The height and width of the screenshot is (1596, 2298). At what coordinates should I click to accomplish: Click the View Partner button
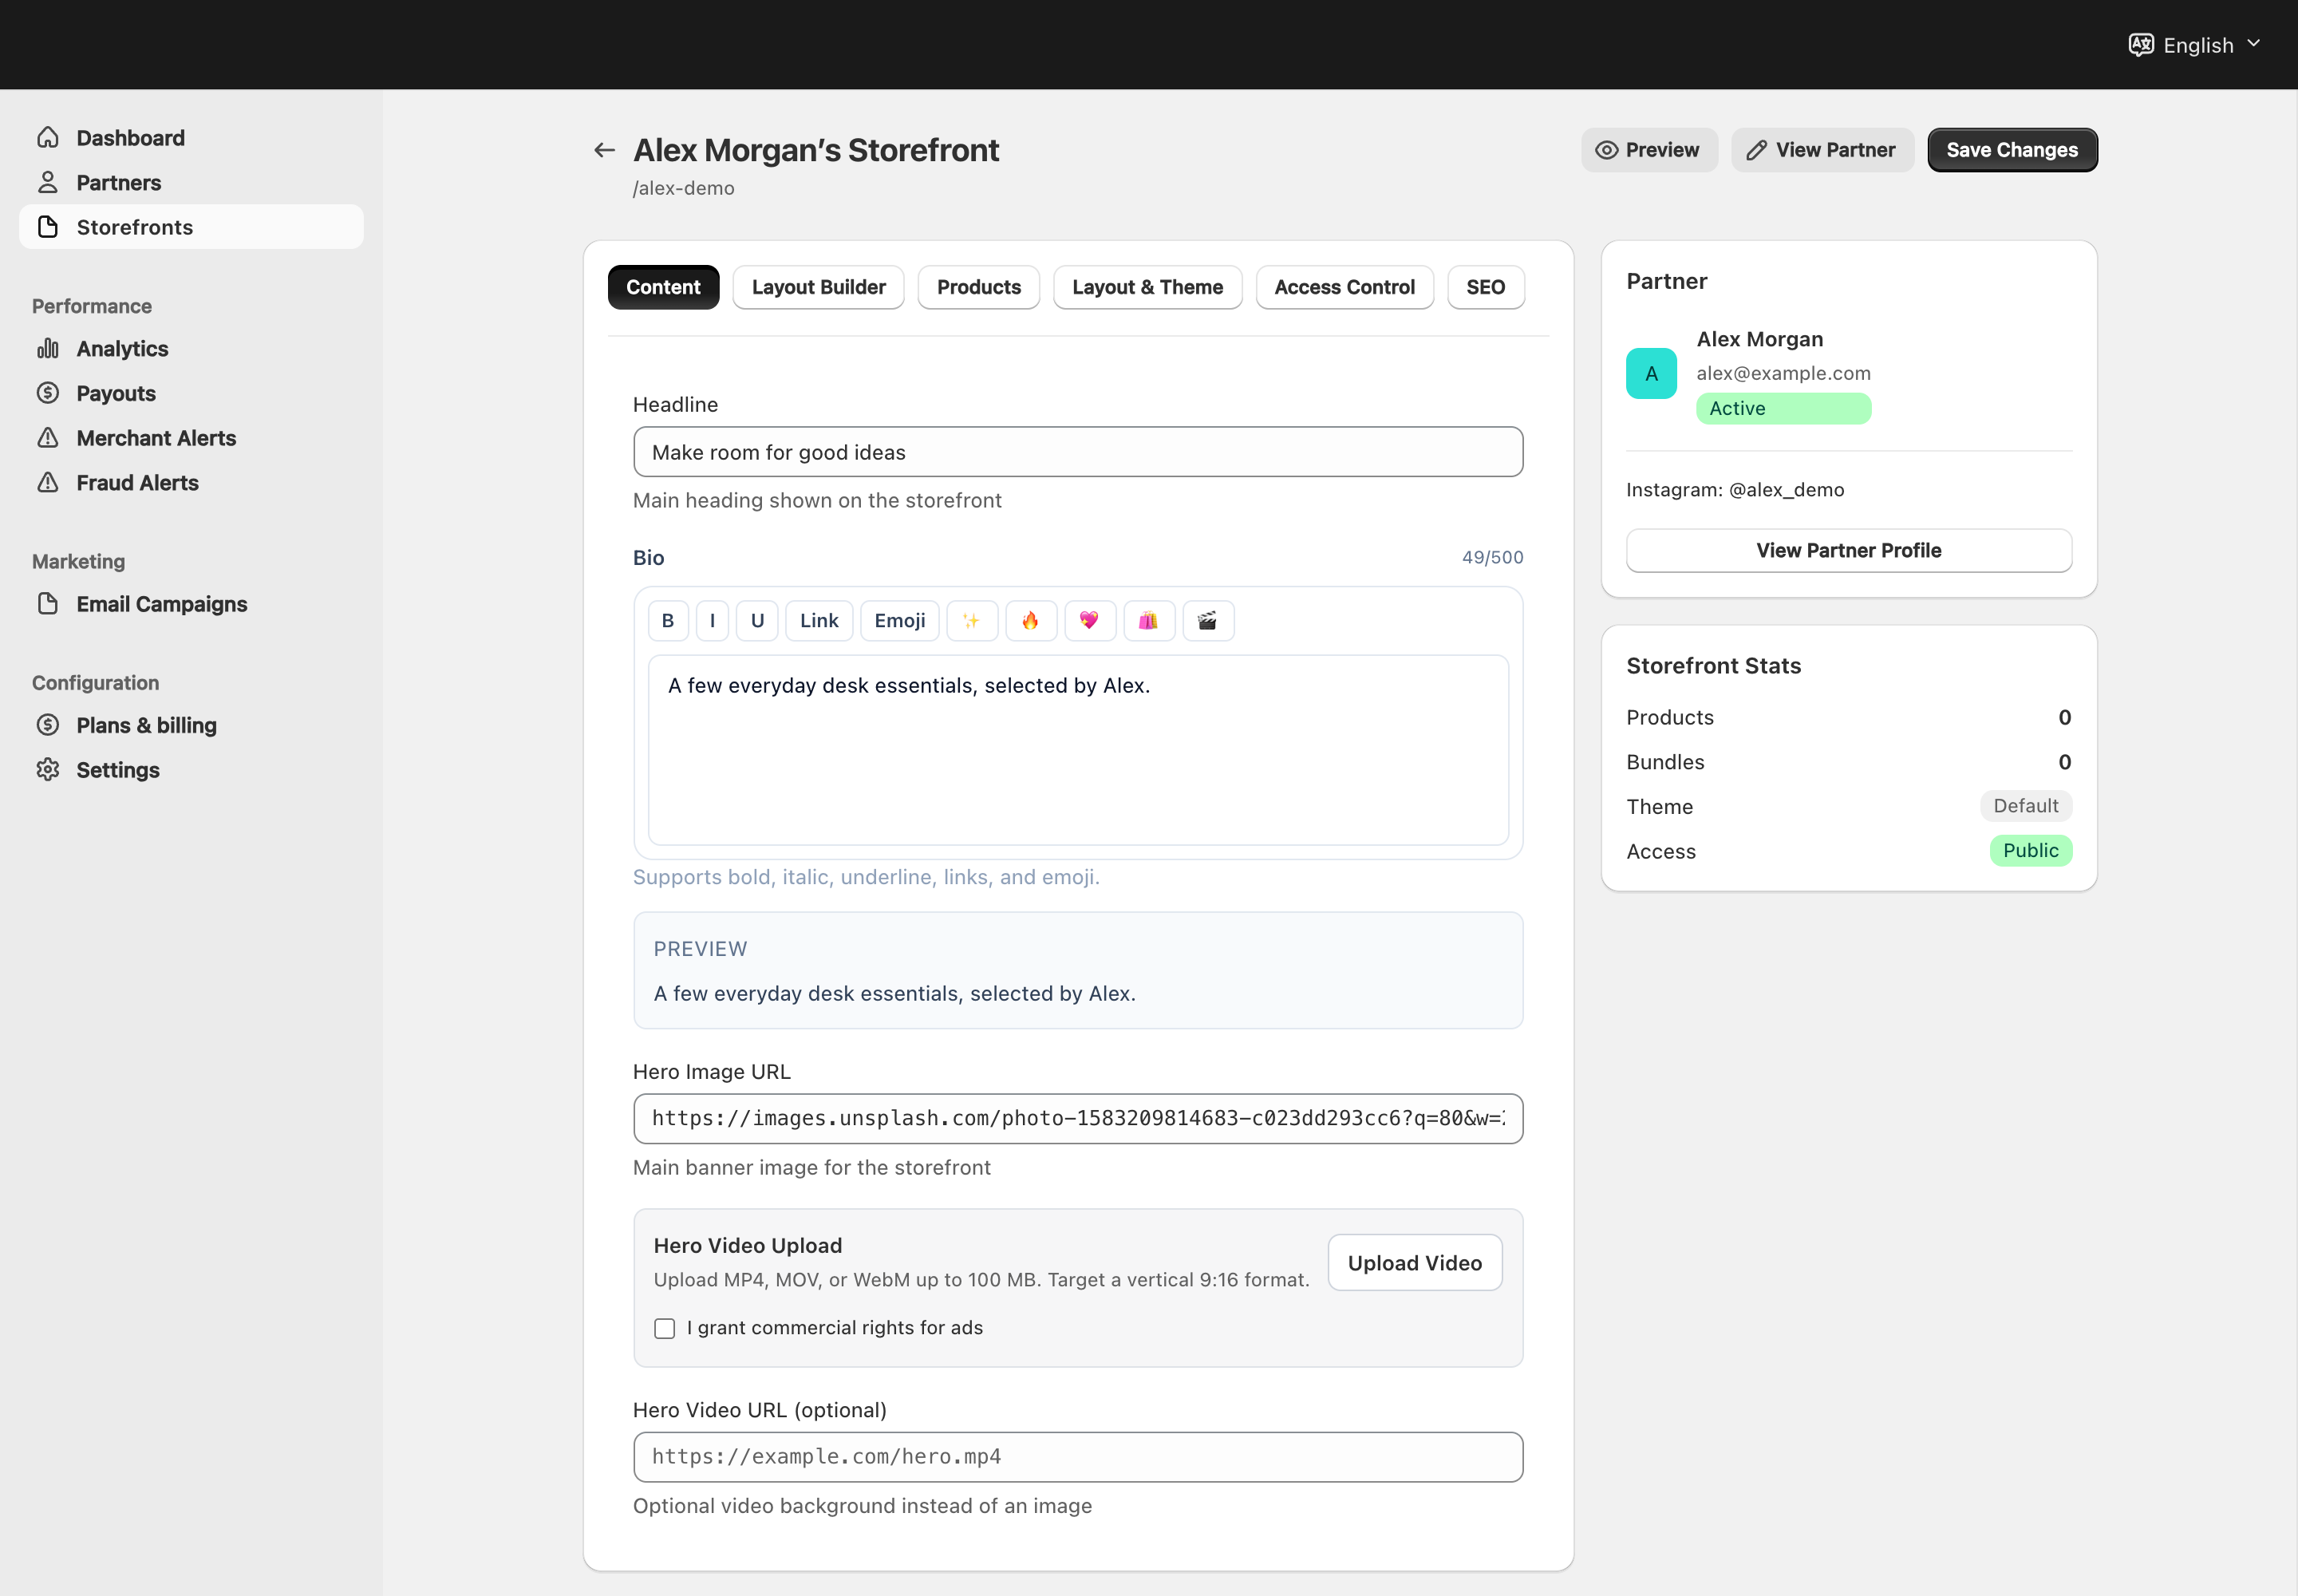pos(1822,150)
